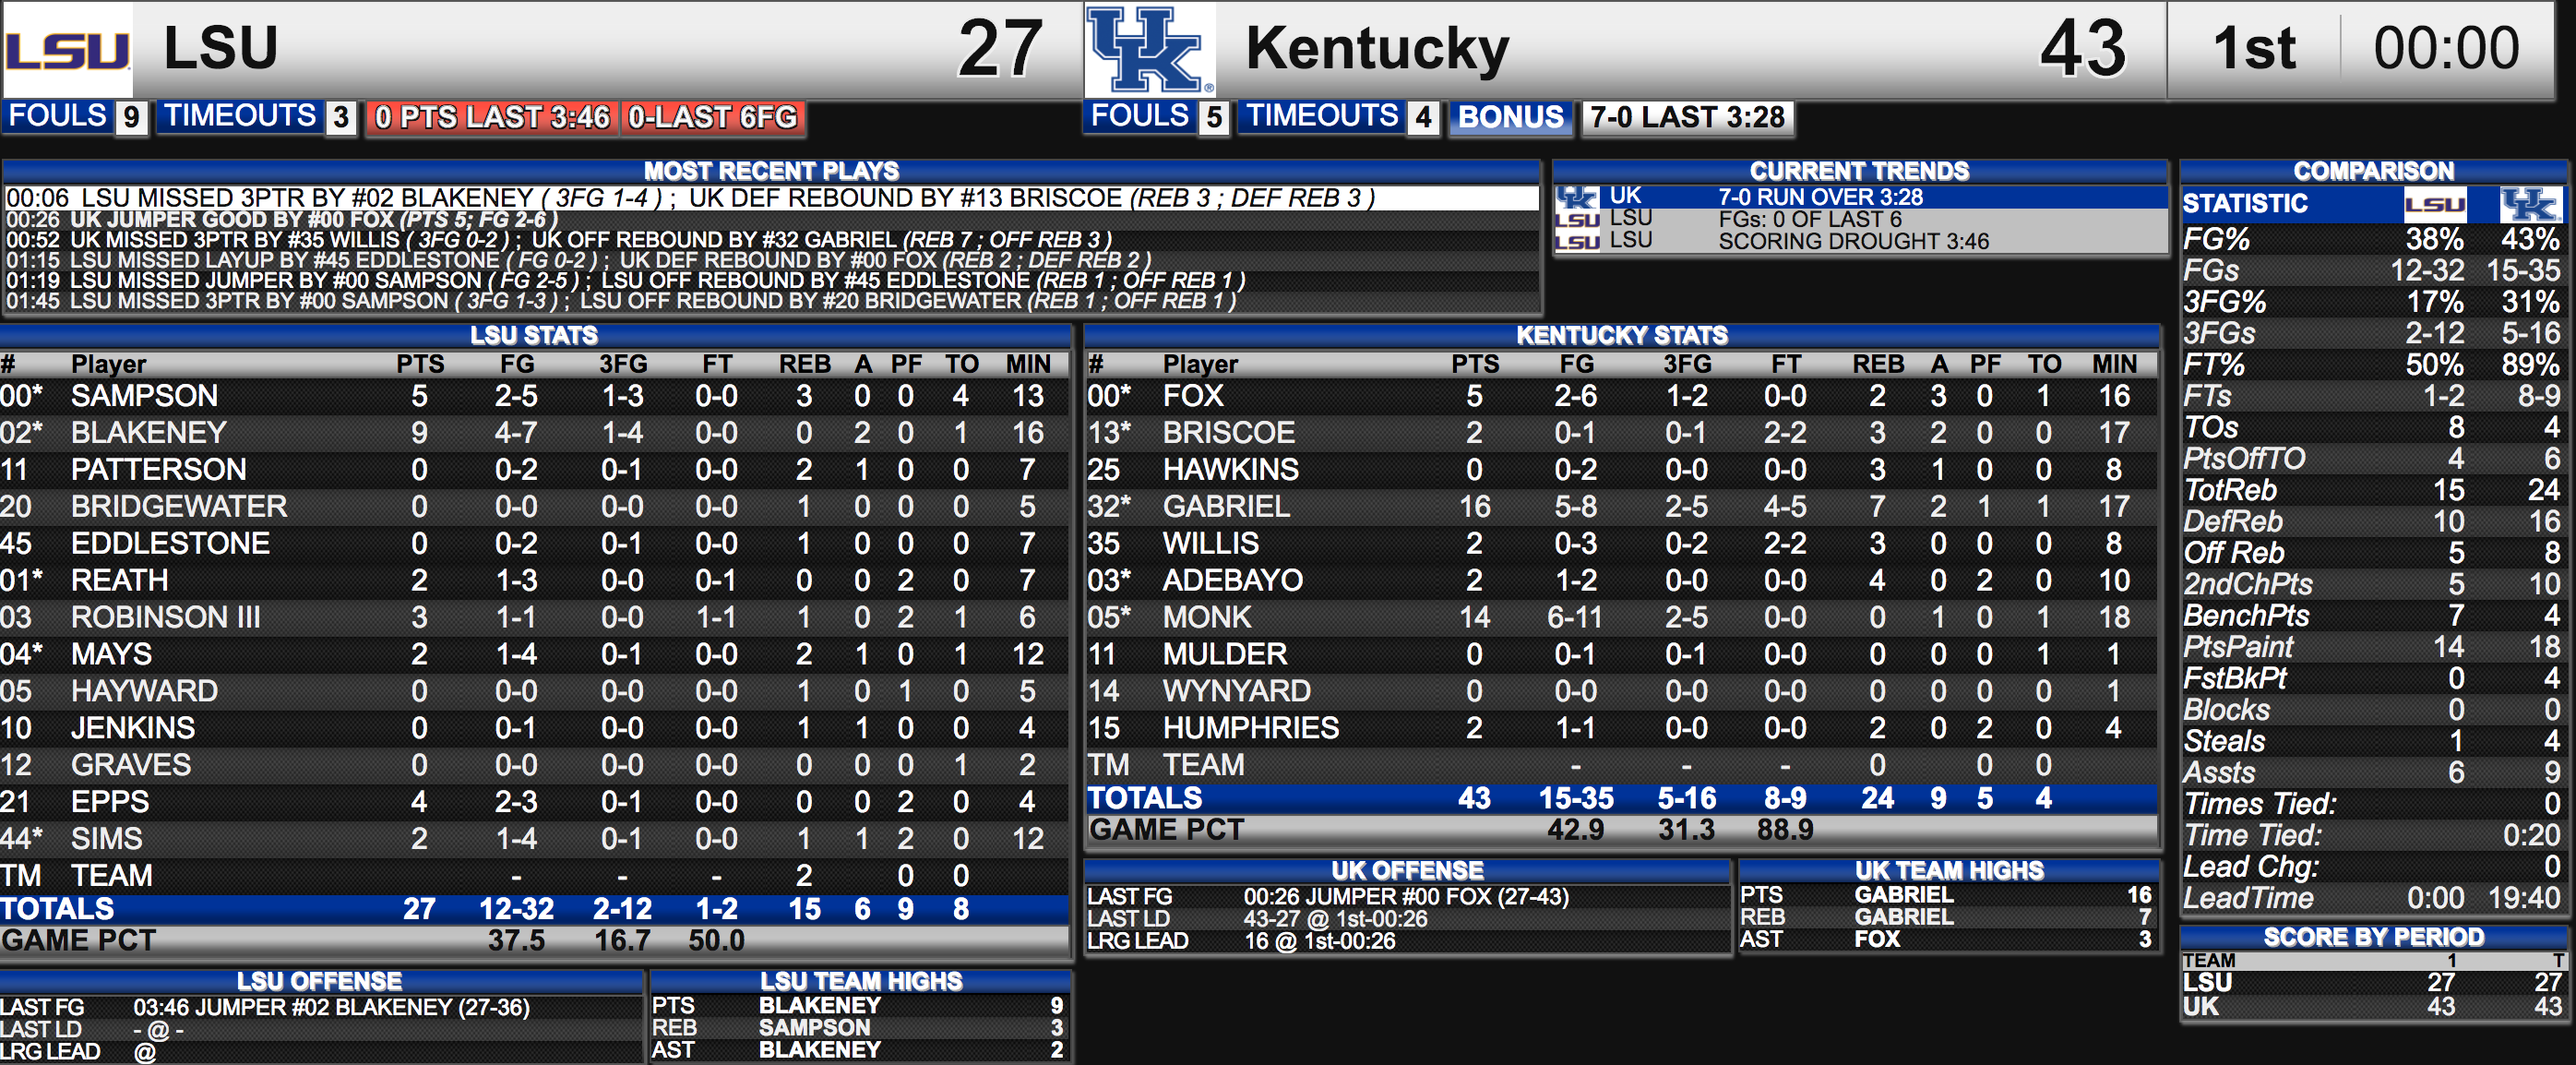Select the BLAKENEY row in LSU stats

coord(534,432)
